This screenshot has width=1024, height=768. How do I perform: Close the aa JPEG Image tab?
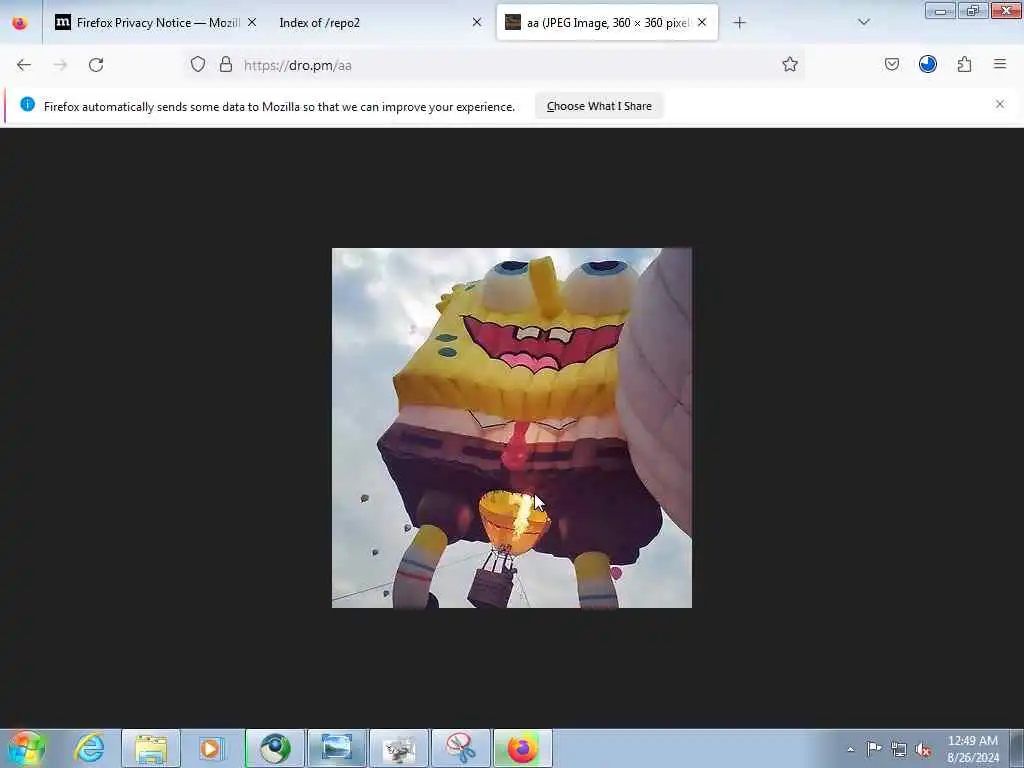702,22
